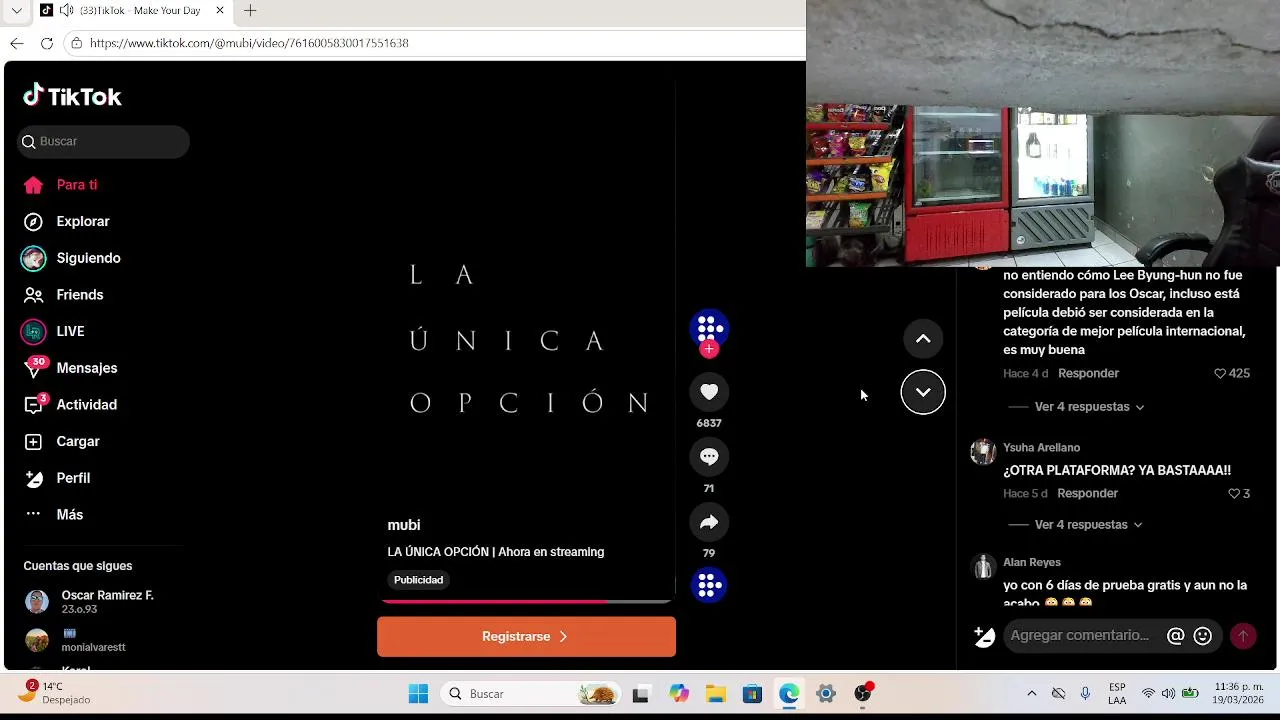The height and width of the screenshot is (720, 1280).
Task: Open the mubi username on the video
Action: coord(404,525)
